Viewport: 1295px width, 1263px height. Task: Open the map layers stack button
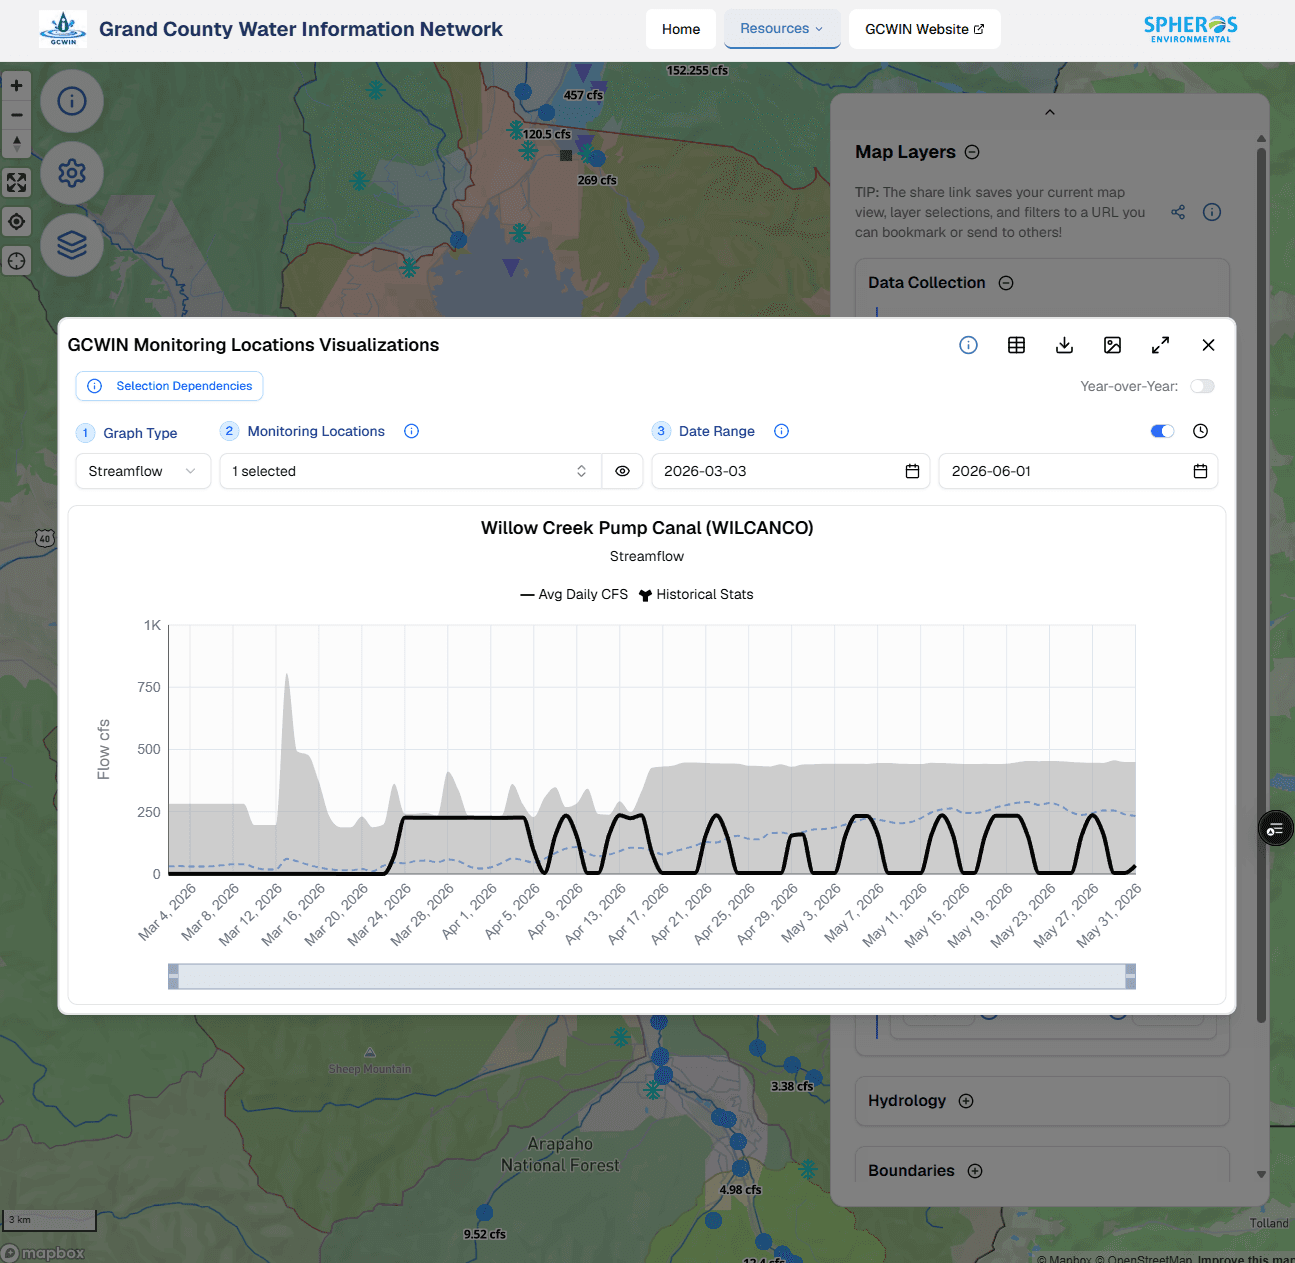tap(72, 245)
